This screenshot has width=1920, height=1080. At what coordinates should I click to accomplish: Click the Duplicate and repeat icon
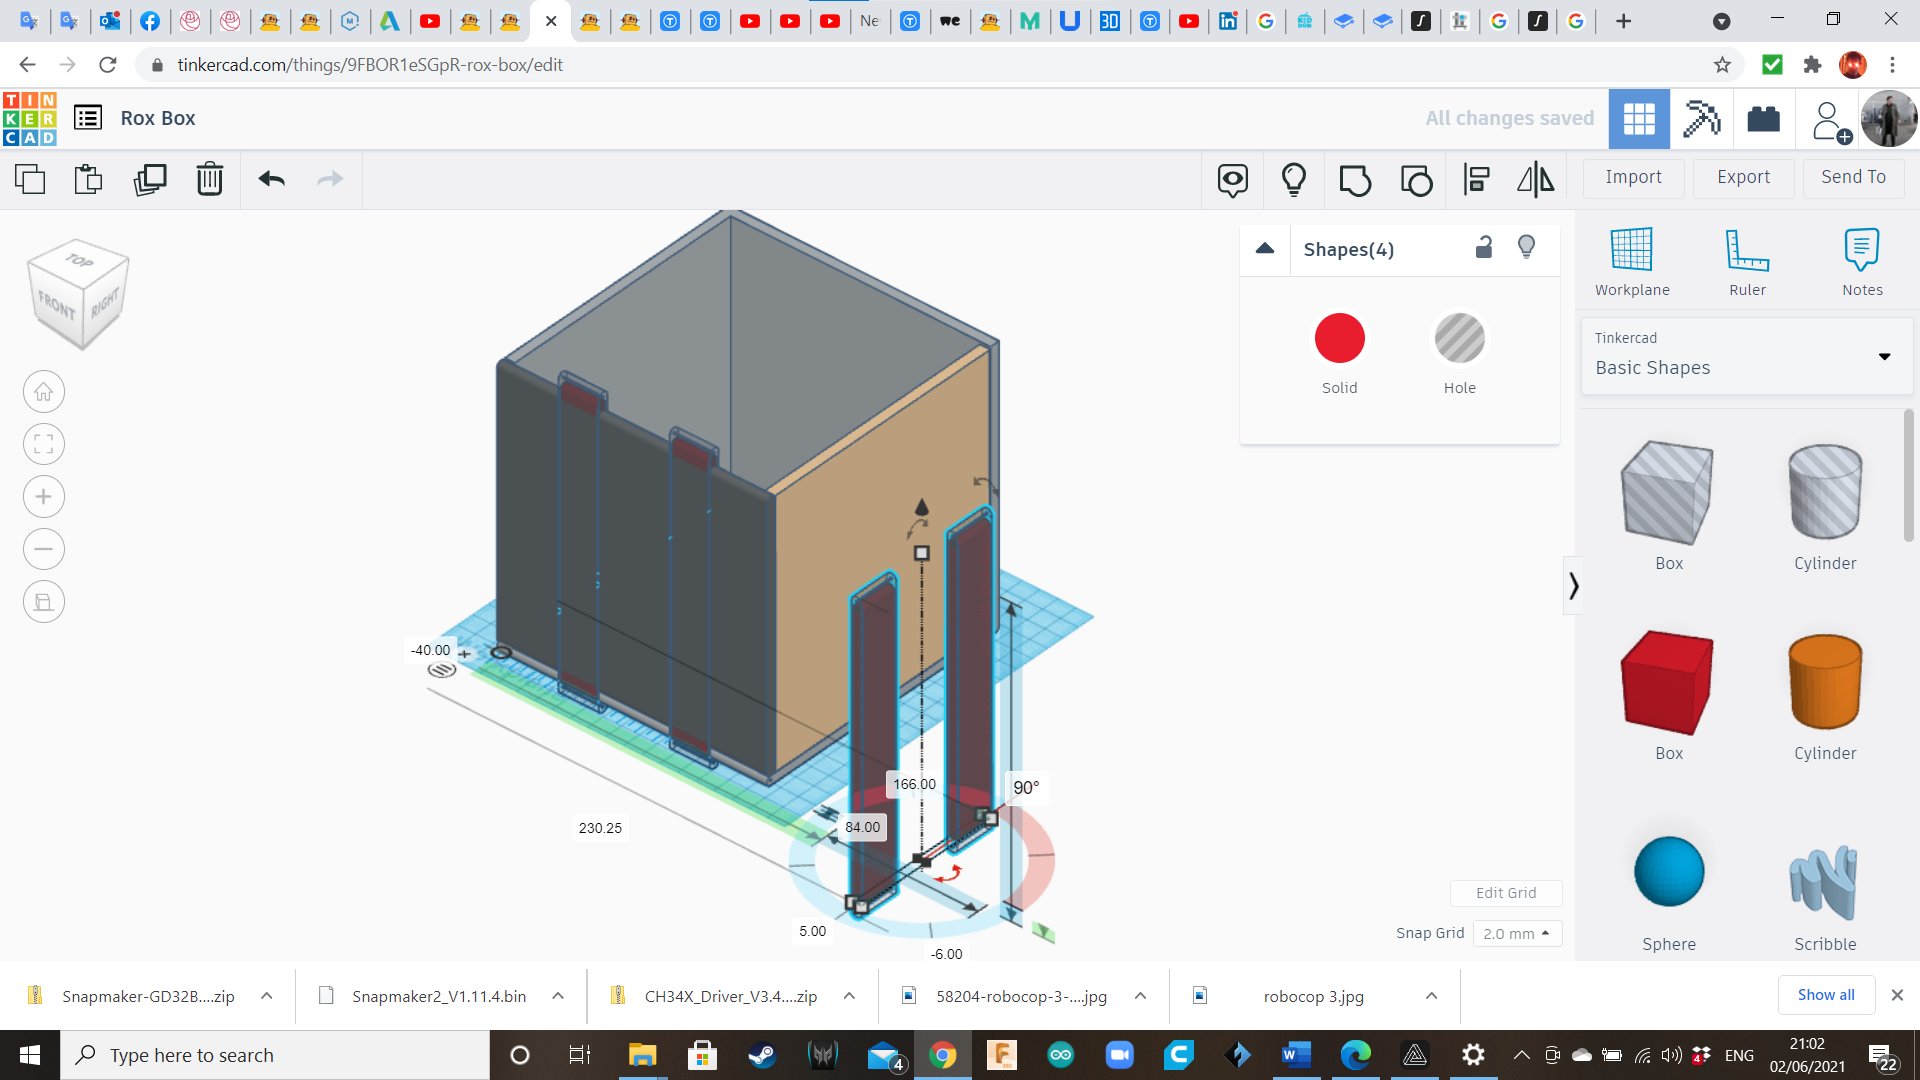[x=150, y=180]
